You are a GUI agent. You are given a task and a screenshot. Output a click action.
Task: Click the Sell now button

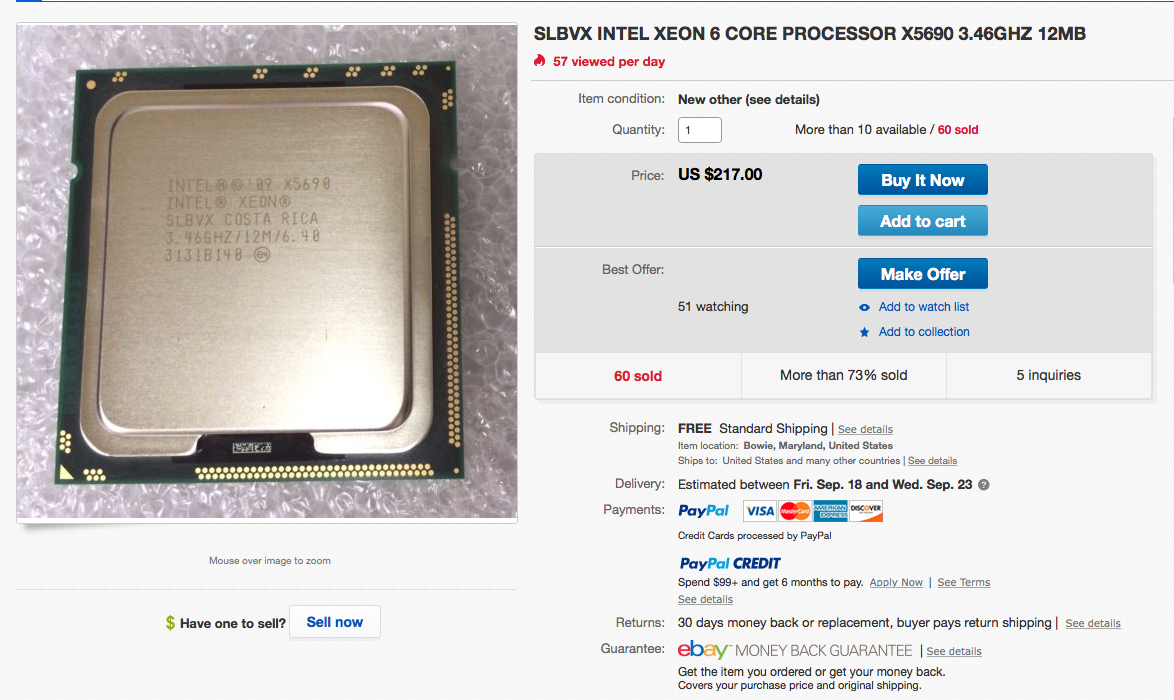coord(335,622)
